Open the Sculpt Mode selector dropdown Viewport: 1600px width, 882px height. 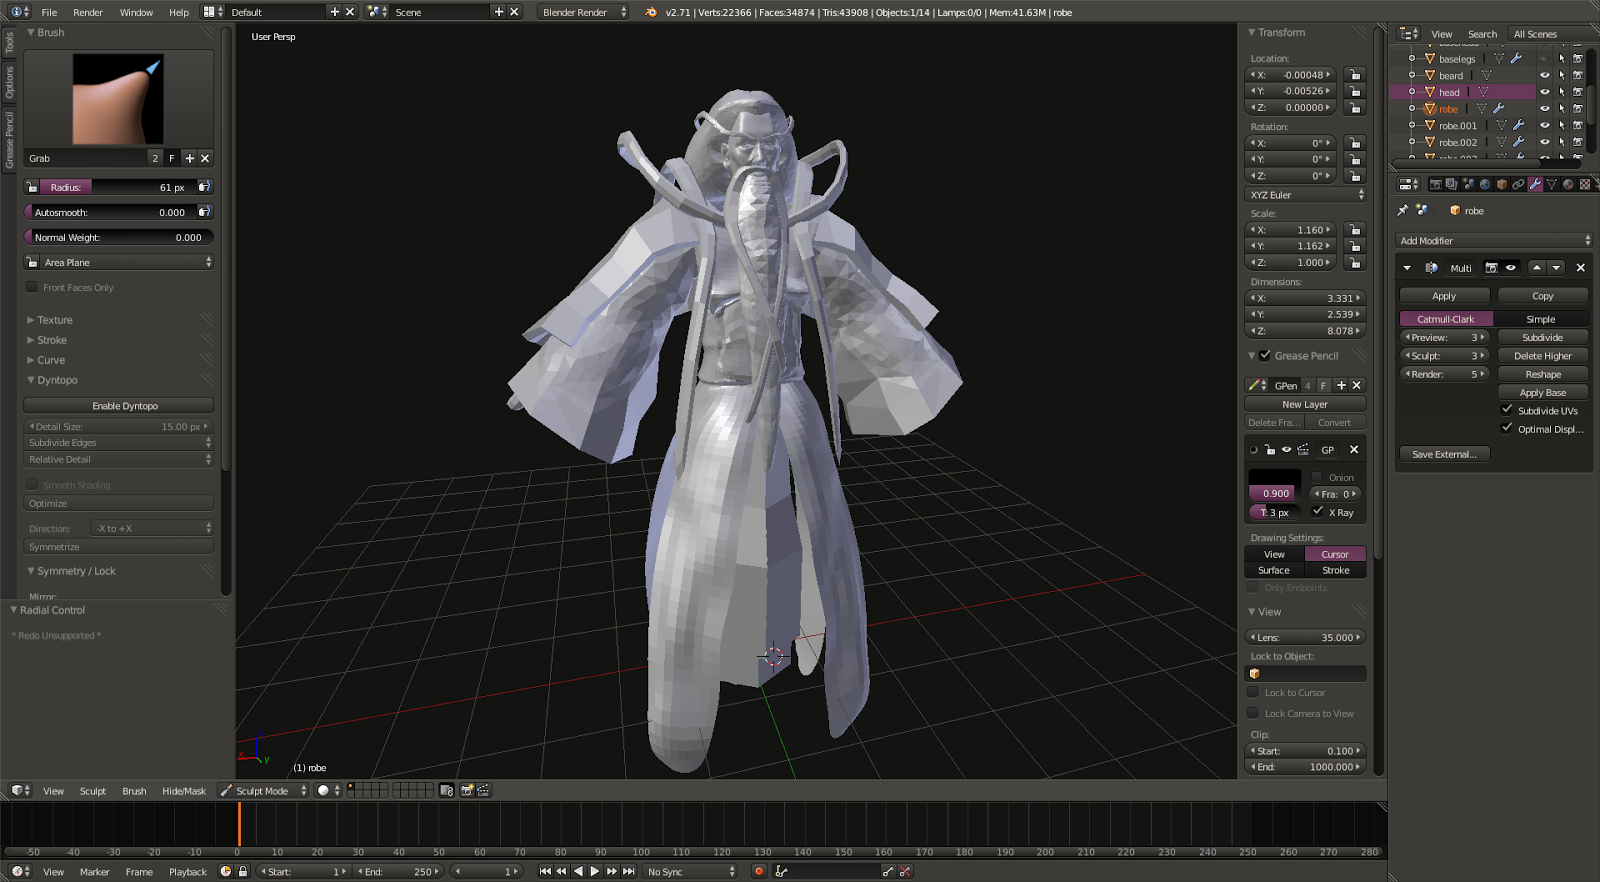[x=264, y=790]
